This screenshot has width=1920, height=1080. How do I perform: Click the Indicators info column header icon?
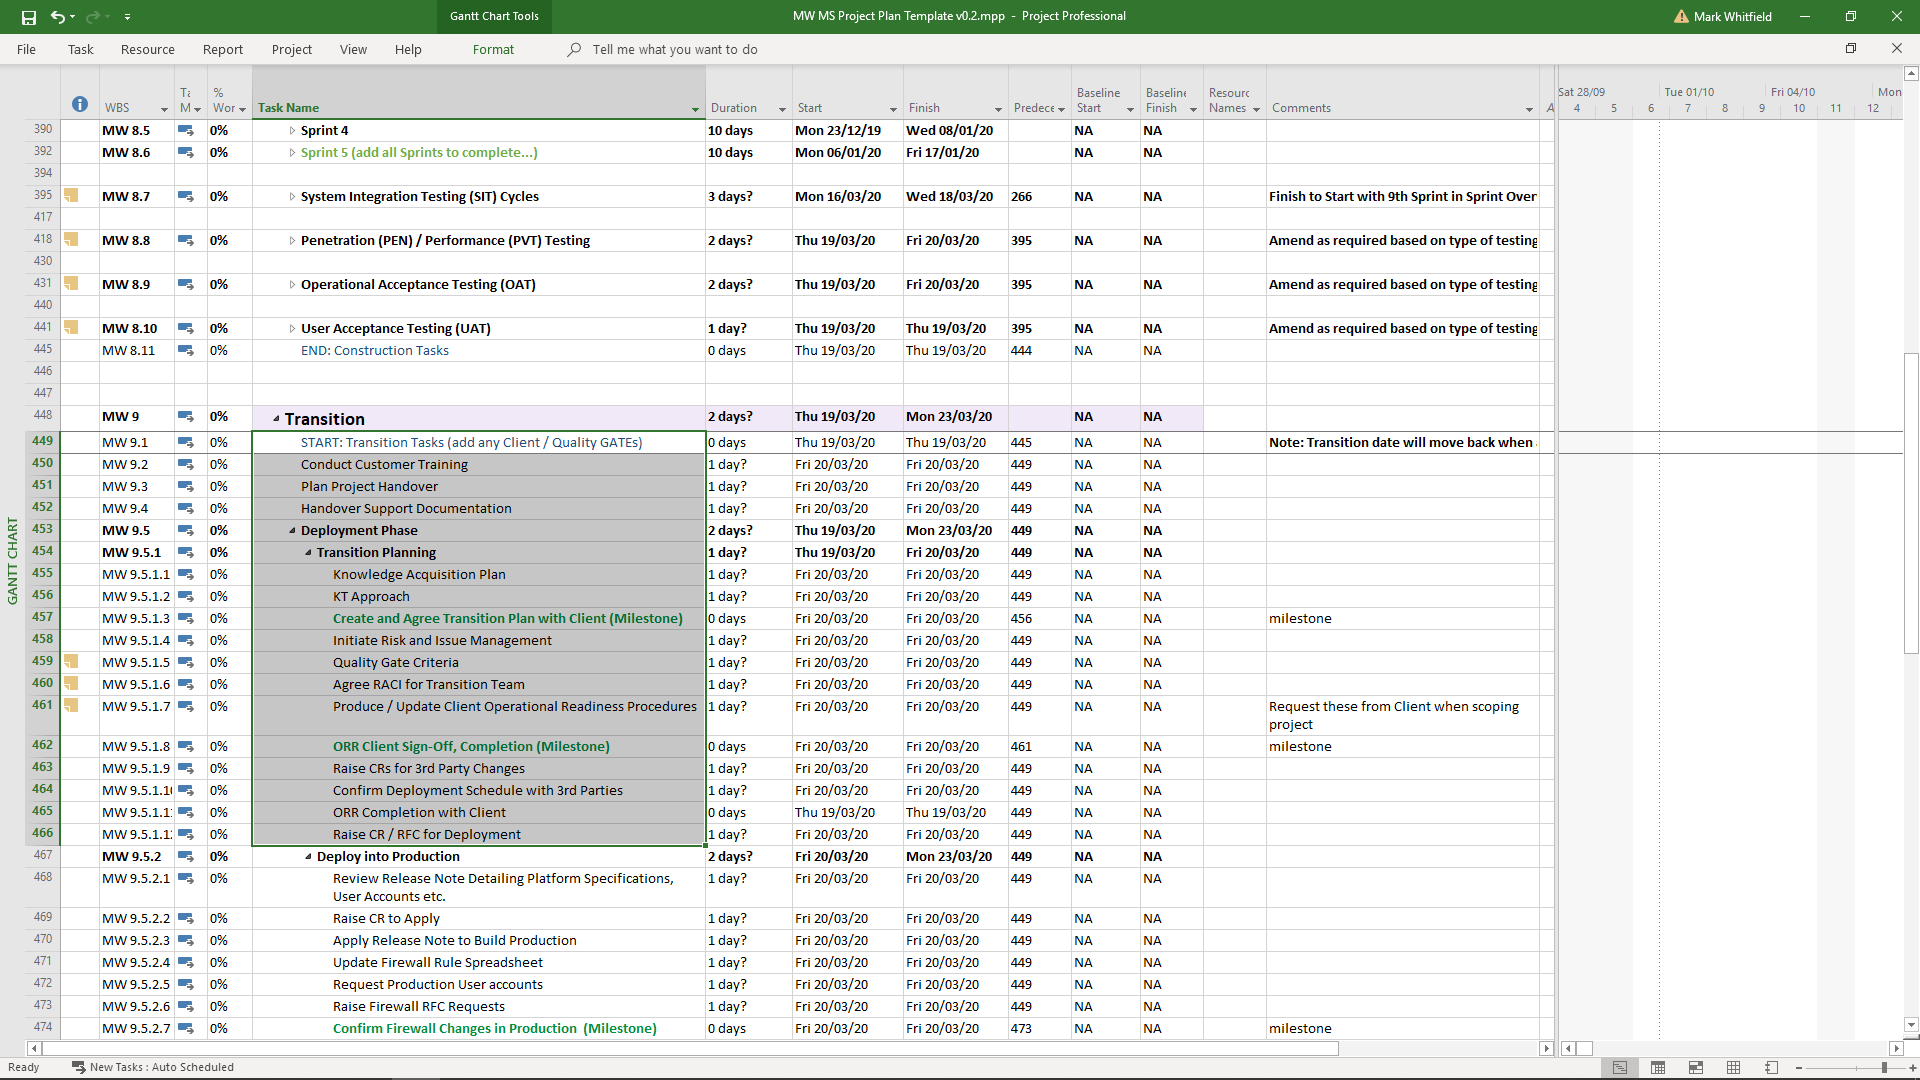(x=80, y=105)
